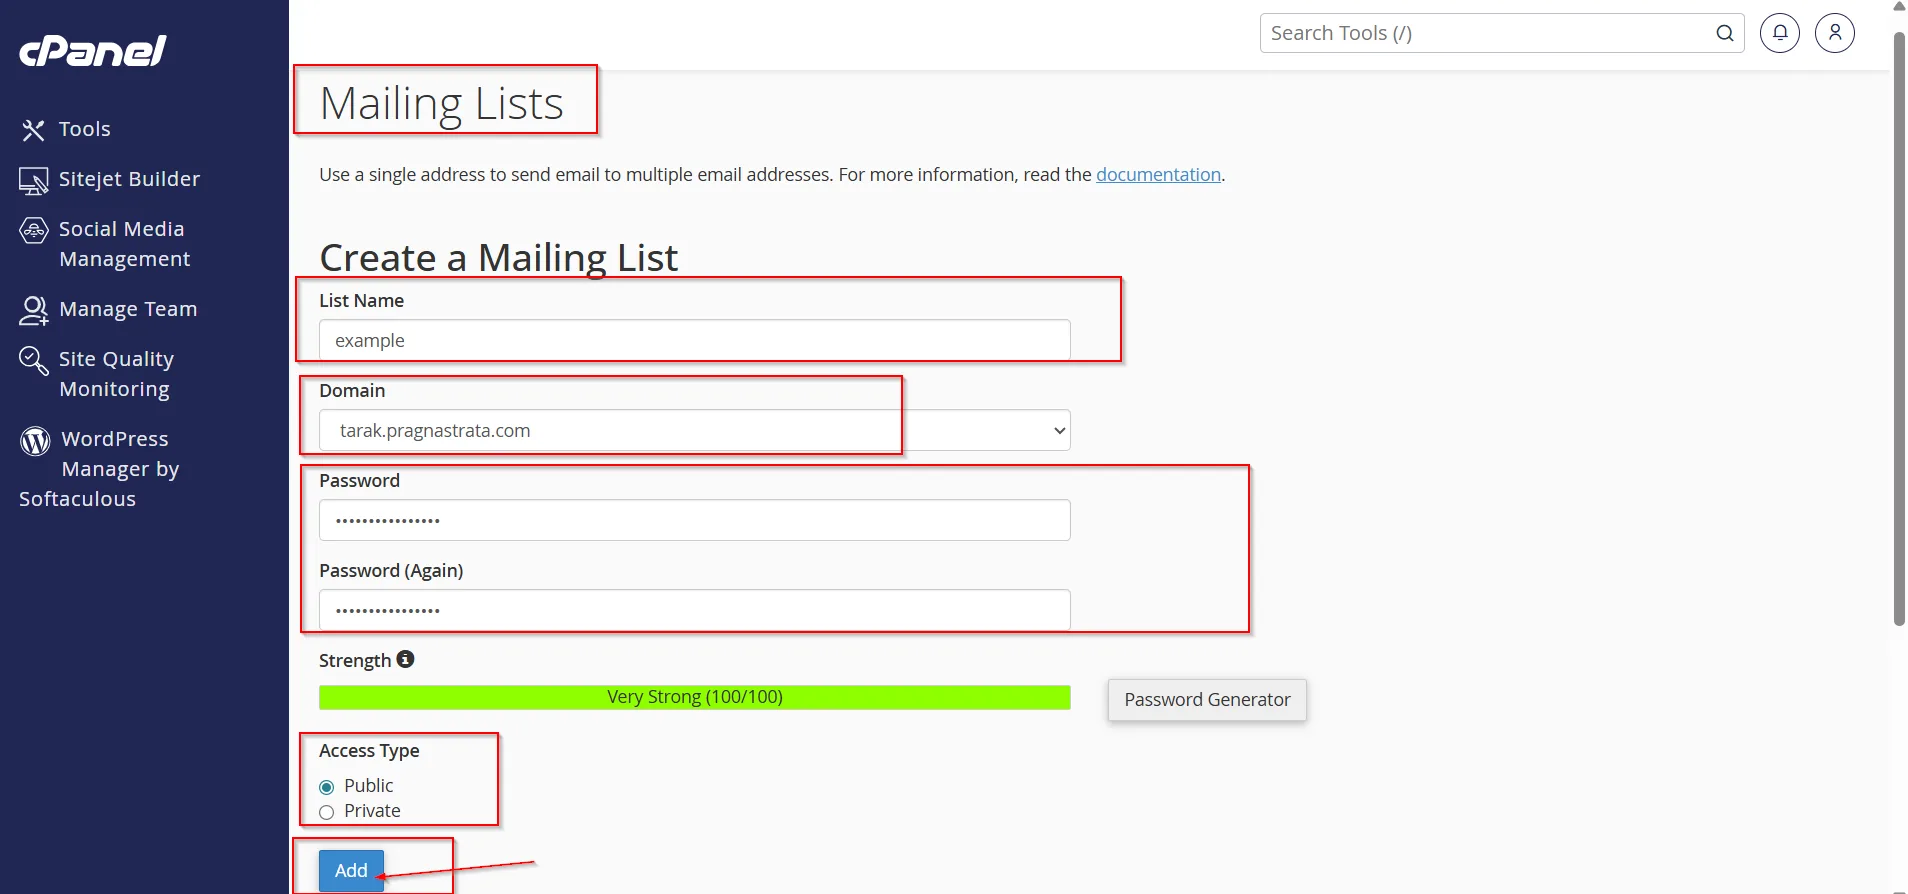Click the Add button
Image resolution: width=1908 pixels, height=894 pixels.
click(x=351, y=870)
